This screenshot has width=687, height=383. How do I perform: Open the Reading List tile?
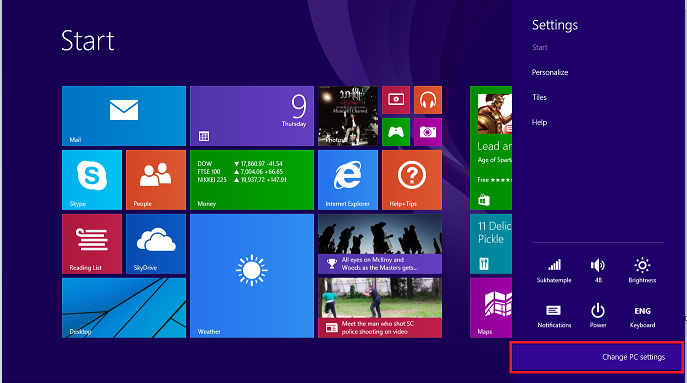coord(92,244)
